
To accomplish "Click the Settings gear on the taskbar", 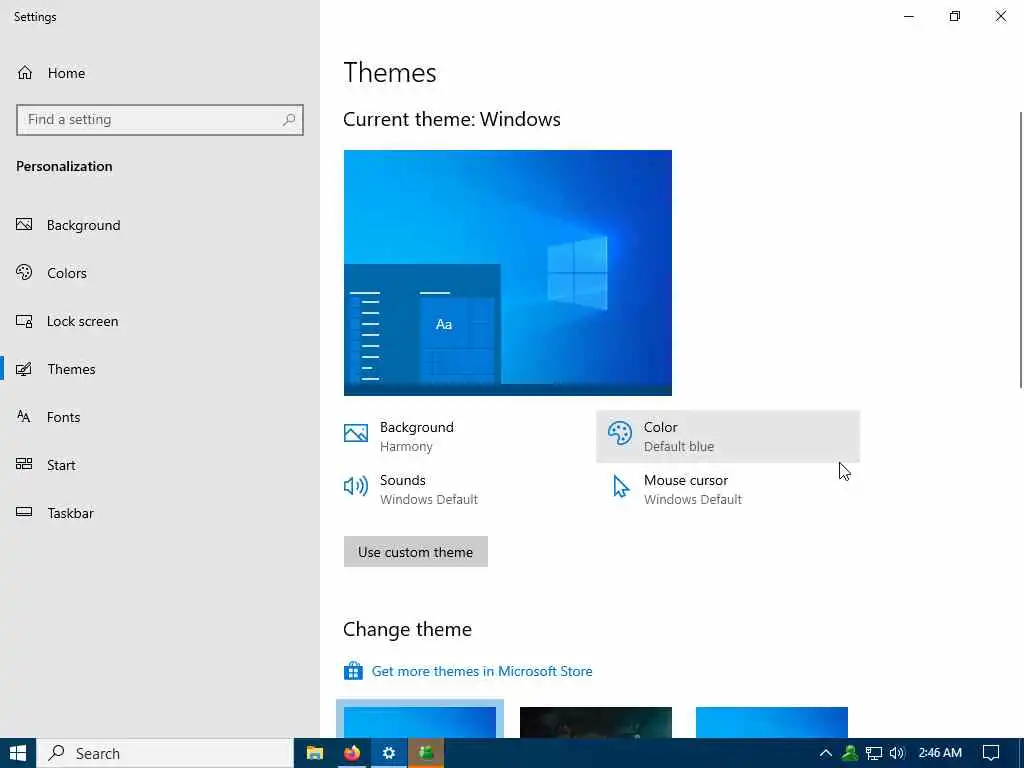I will 389,753.
